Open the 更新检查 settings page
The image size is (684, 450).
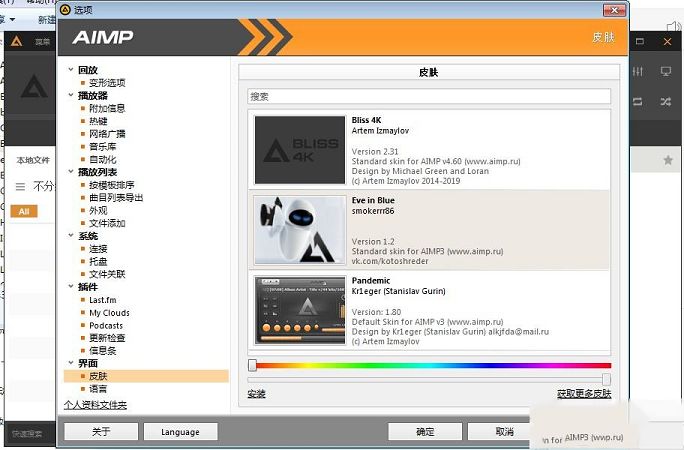coord(107,338)
